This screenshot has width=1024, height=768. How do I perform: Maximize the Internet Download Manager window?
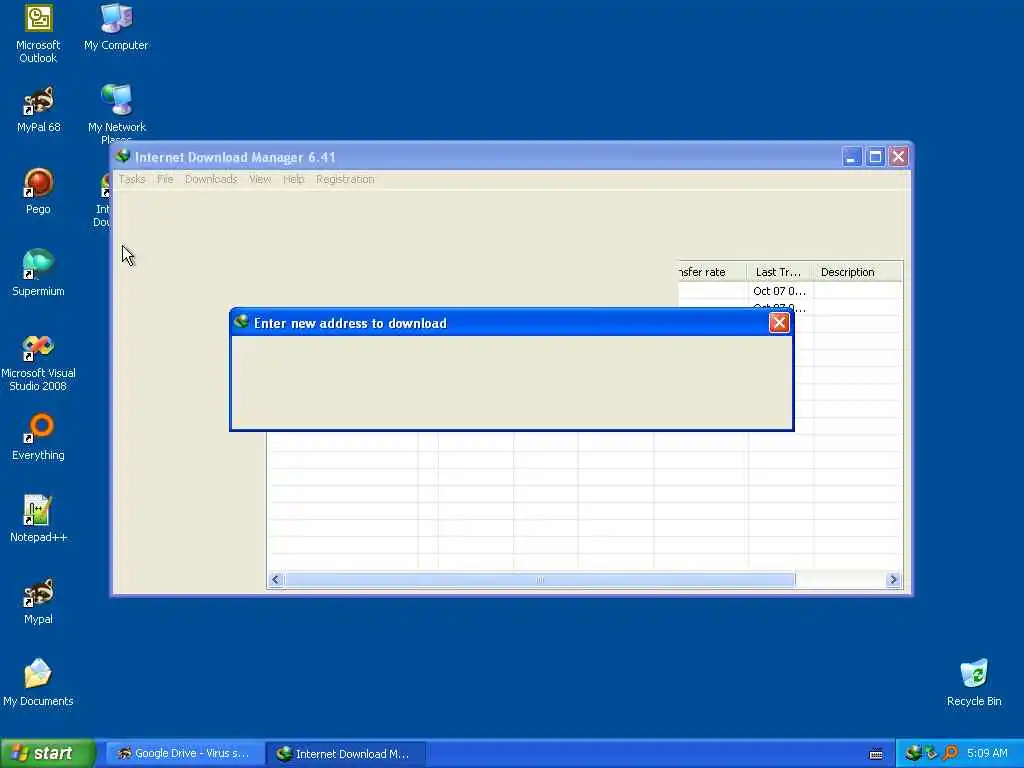pos(875,157)
